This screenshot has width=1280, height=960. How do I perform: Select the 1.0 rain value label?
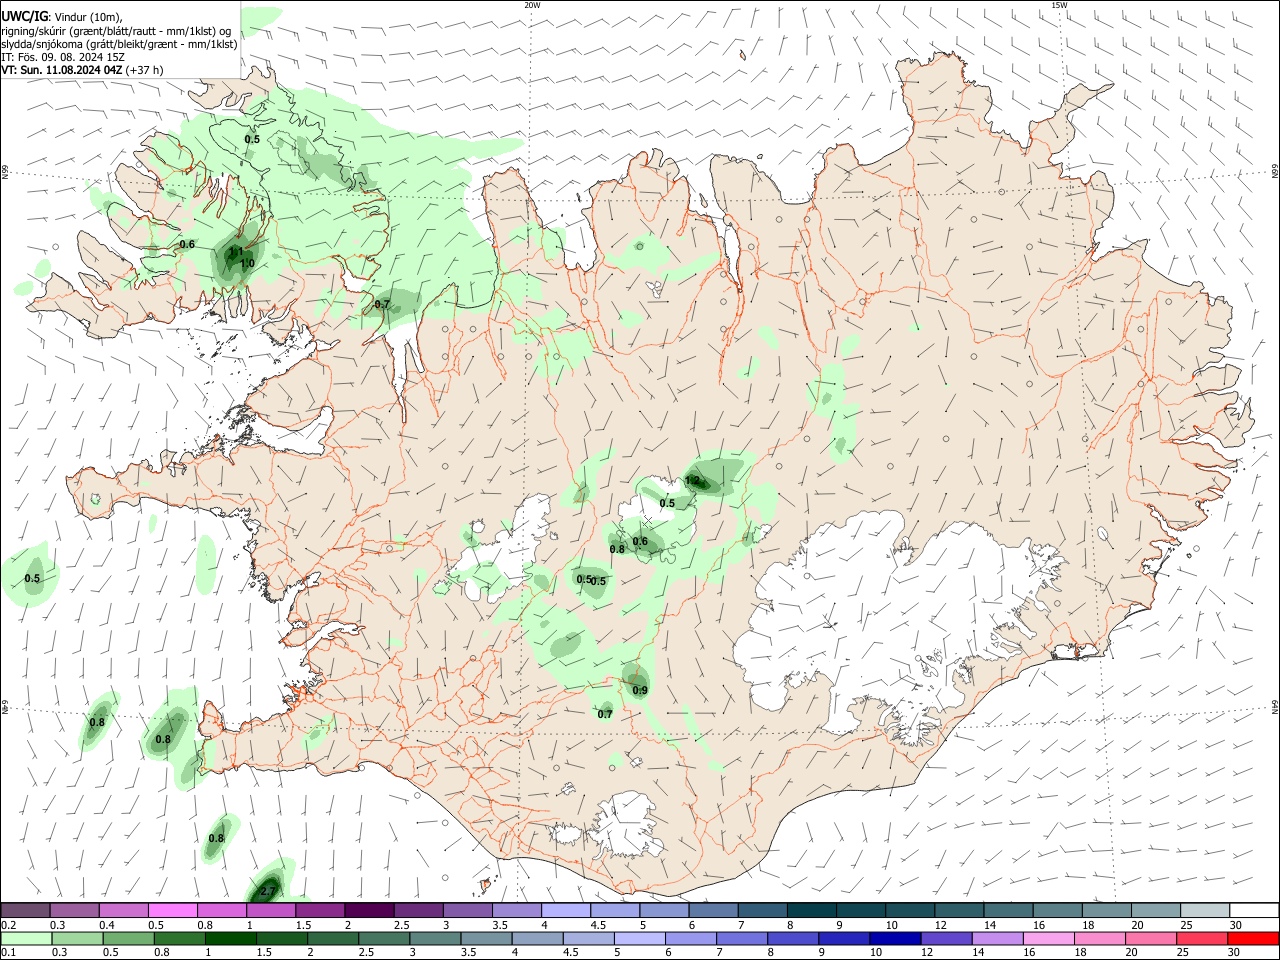pyautogui.click(x=246, y=263)
